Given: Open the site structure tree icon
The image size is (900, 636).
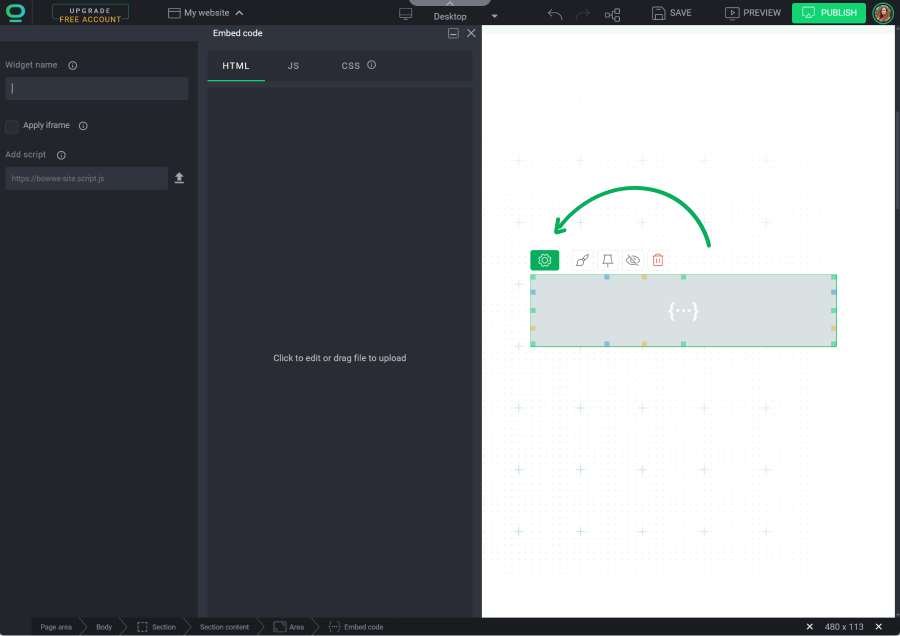Looking at the screenshot, I should (612, 14).
